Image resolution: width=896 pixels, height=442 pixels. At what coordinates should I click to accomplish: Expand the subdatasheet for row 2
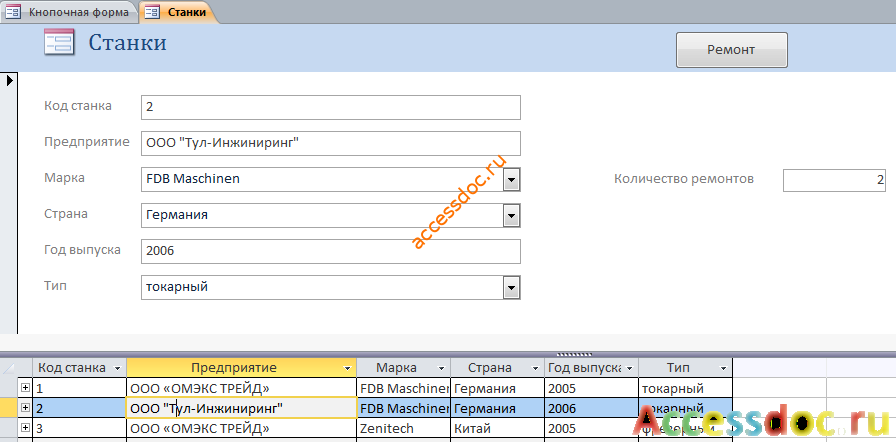25,408
